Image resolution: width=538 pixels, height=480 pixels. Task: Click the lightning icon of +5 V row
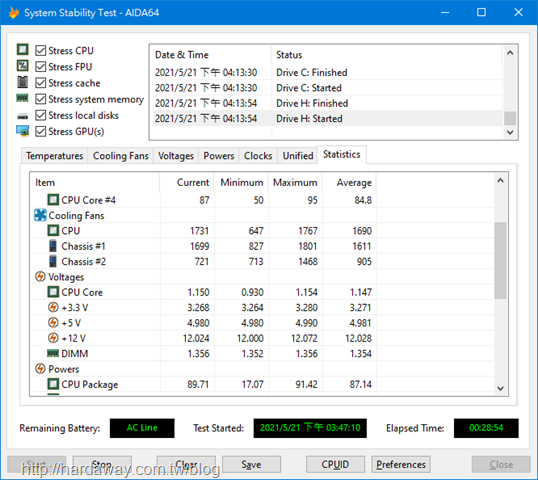(53, 323)
